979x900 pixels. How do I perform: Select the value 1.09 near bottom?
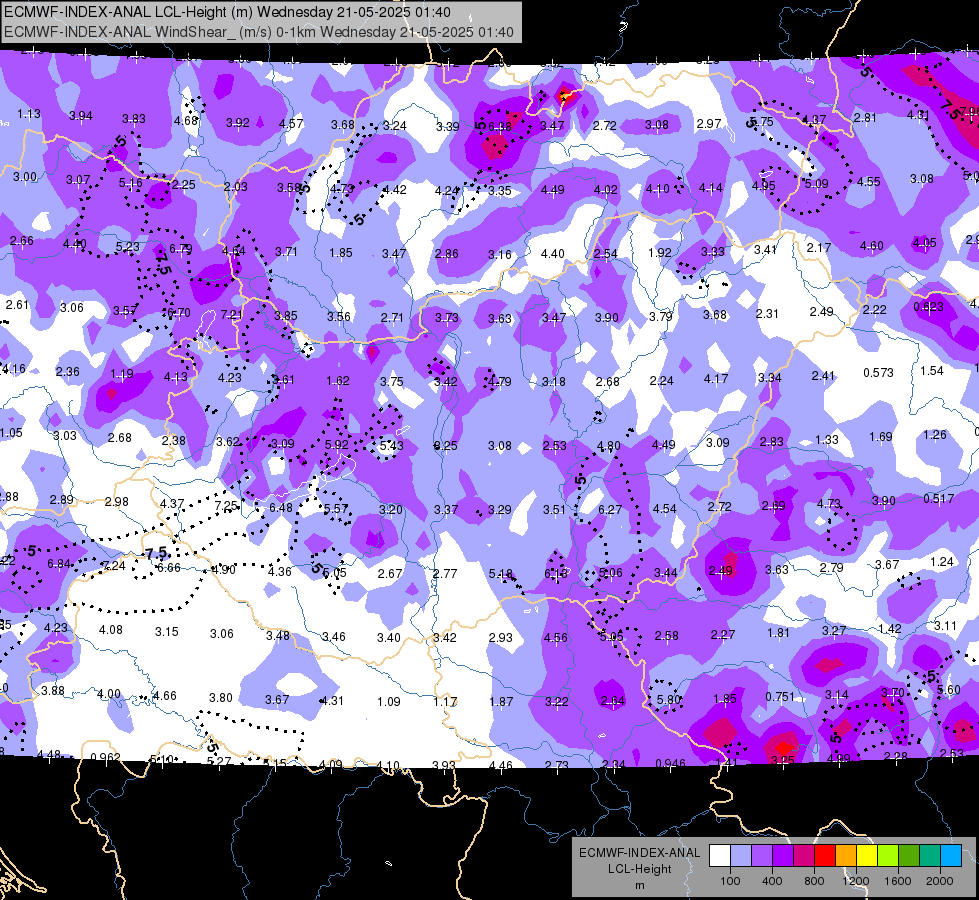coord(388,701)
